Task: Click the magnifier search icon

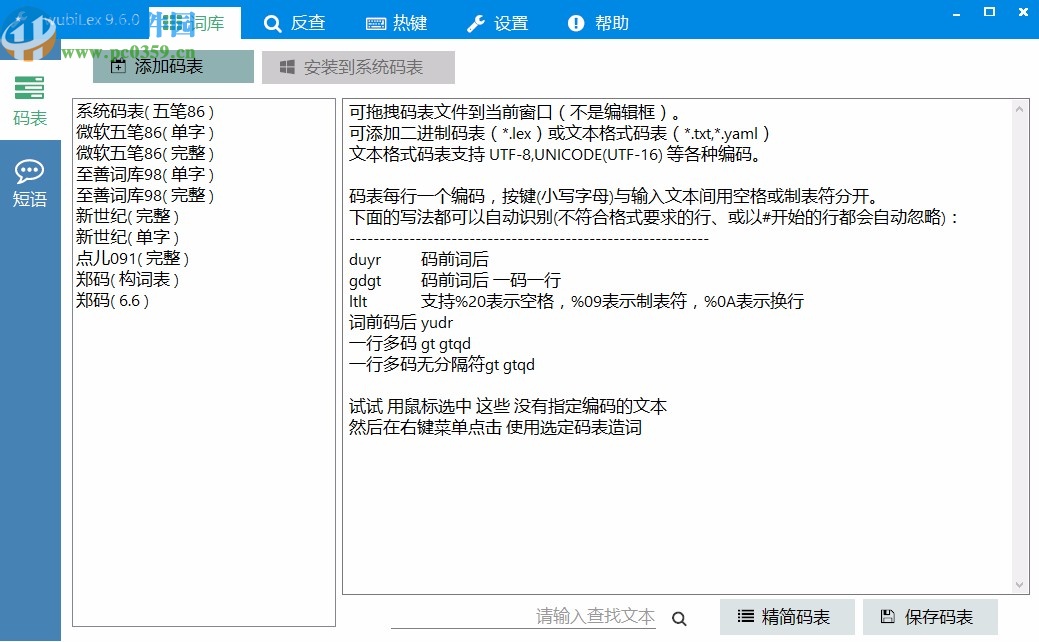Action: tap(679, 617)
